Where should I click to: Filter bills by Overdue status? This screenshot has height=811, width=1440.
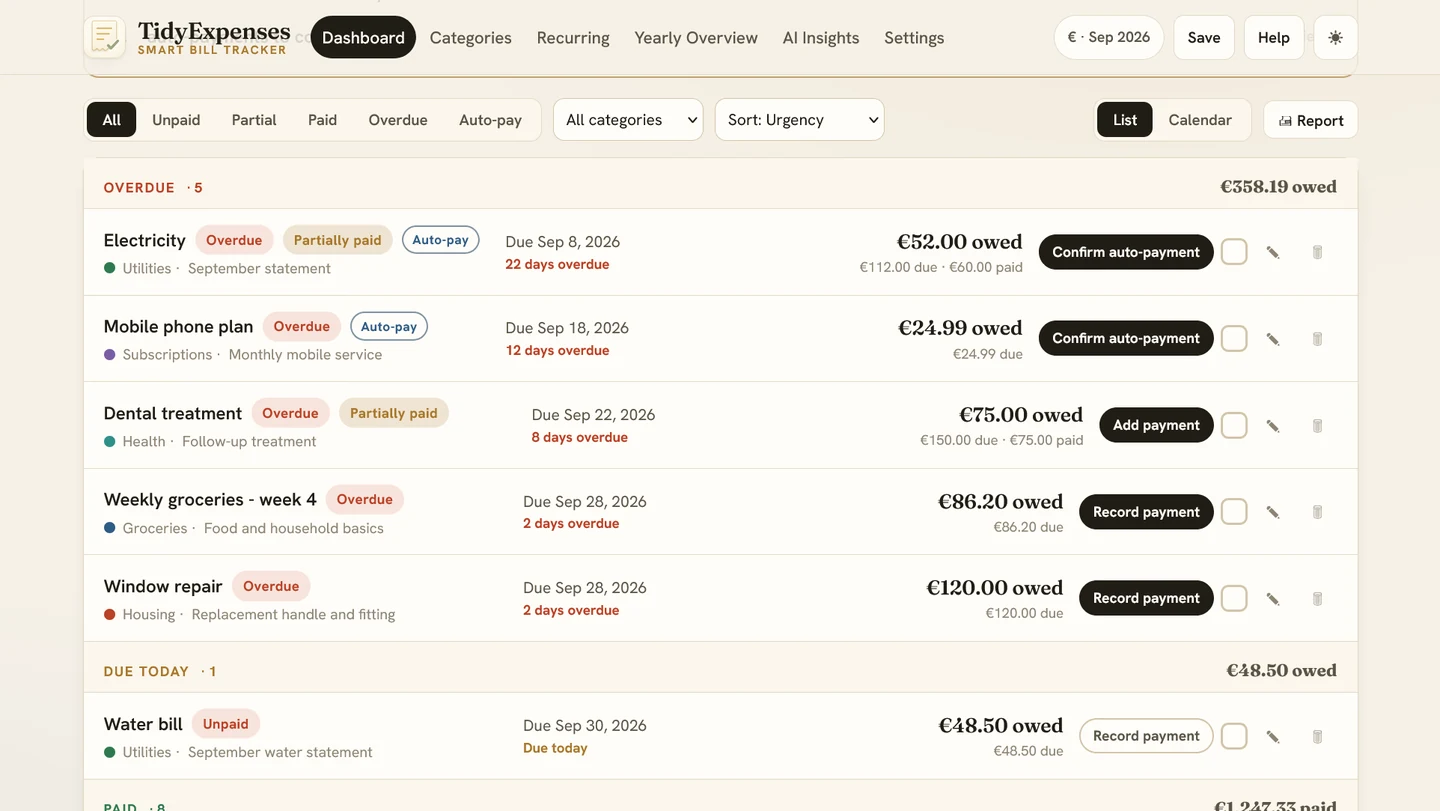tap(398, 120)
